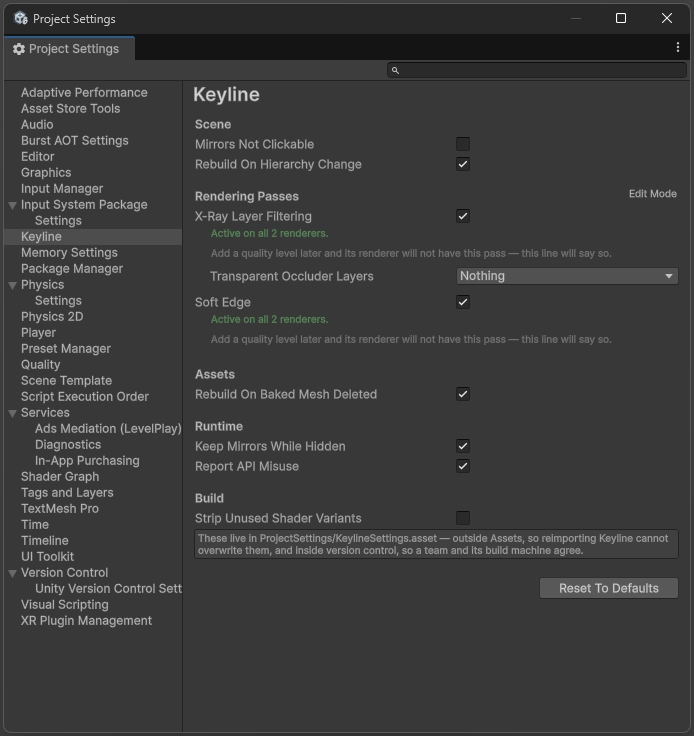Click Reset To Defaults button
The width and height of the screenshot is (694, 736).
pos(609,588)
